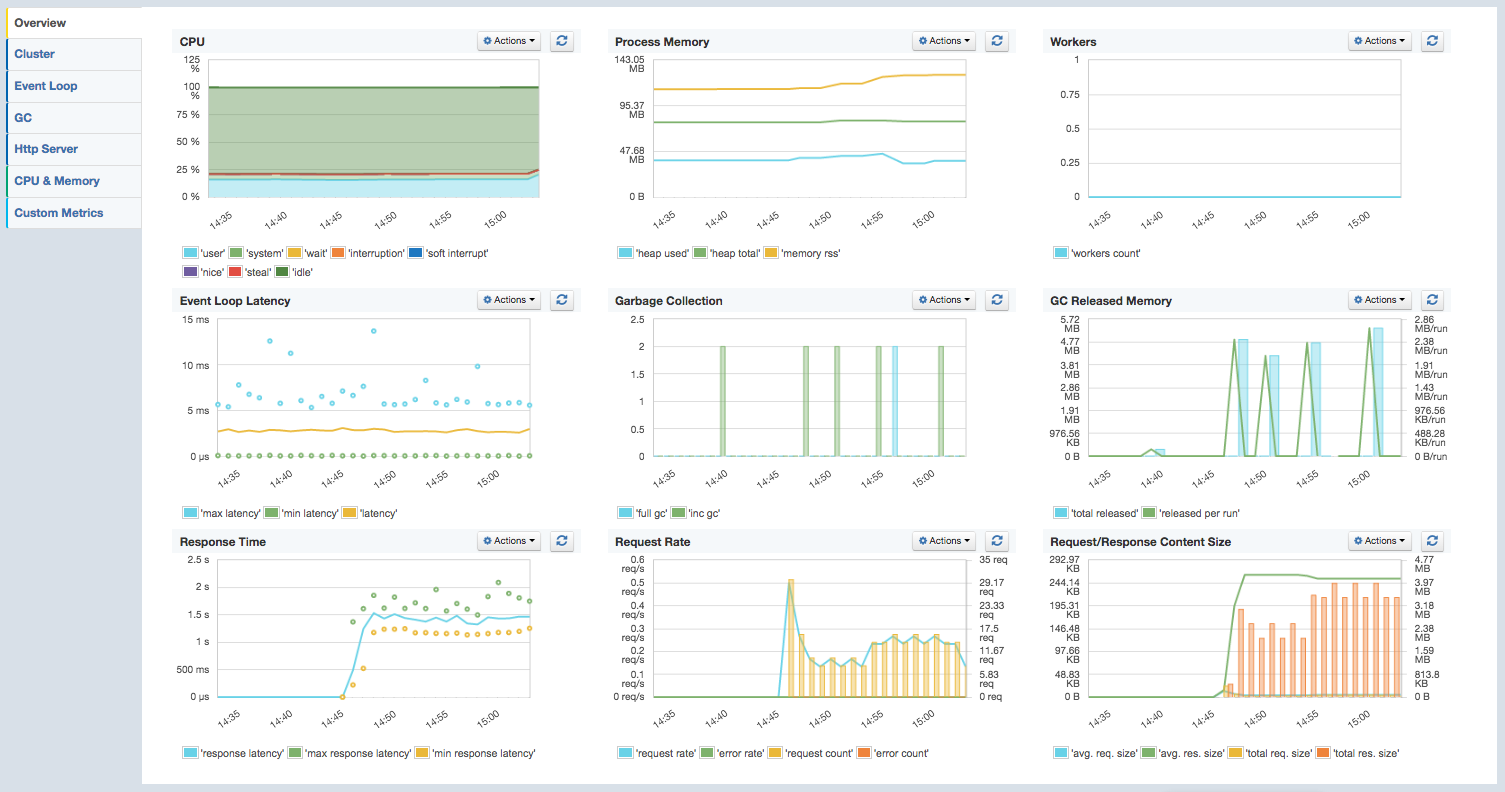Toggle the 'idle' series in CPU legend
The height and width of the screenshot is (792, 1505).
tap(295, 272)
